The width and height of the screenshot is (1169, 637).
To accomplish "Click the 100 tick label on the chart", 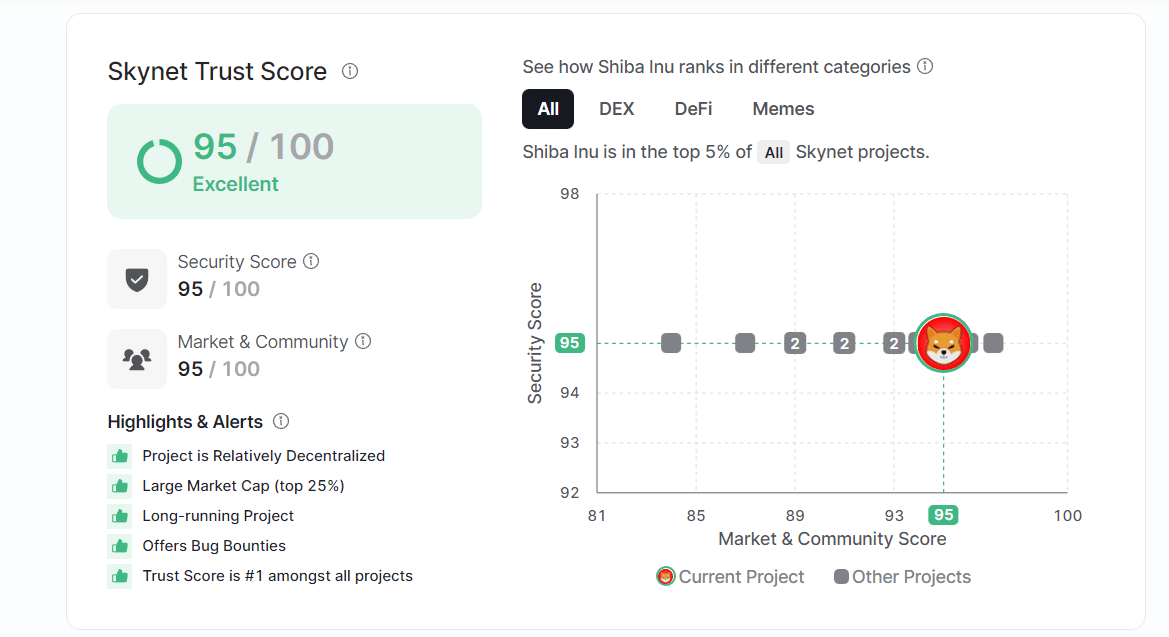I will point(1068,515).
